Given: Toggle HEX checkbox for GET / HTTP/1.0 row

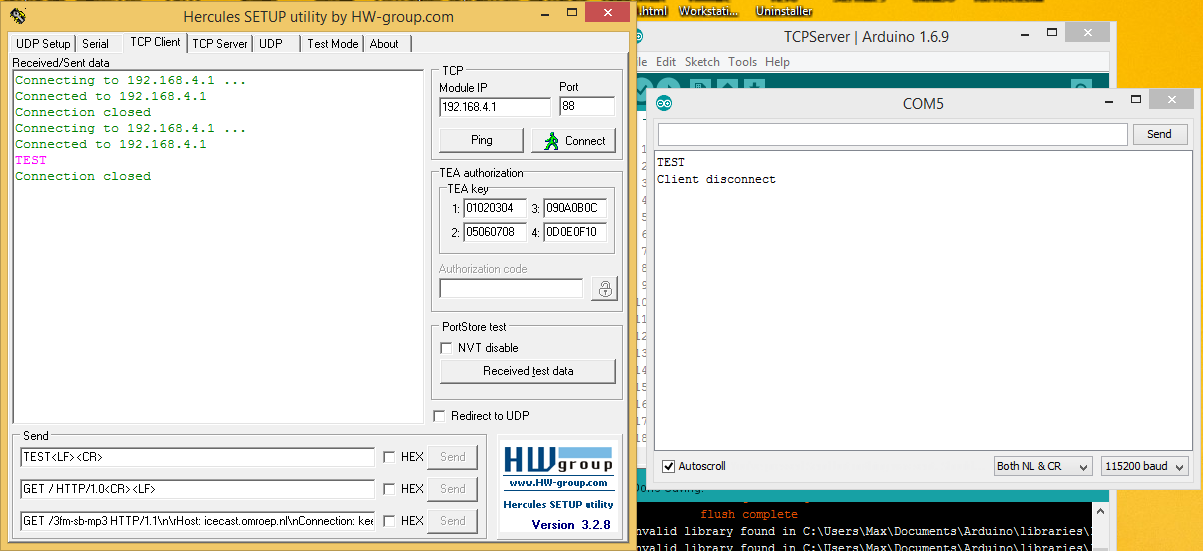Looking at the screenshot, I should [x=388, y=489].
